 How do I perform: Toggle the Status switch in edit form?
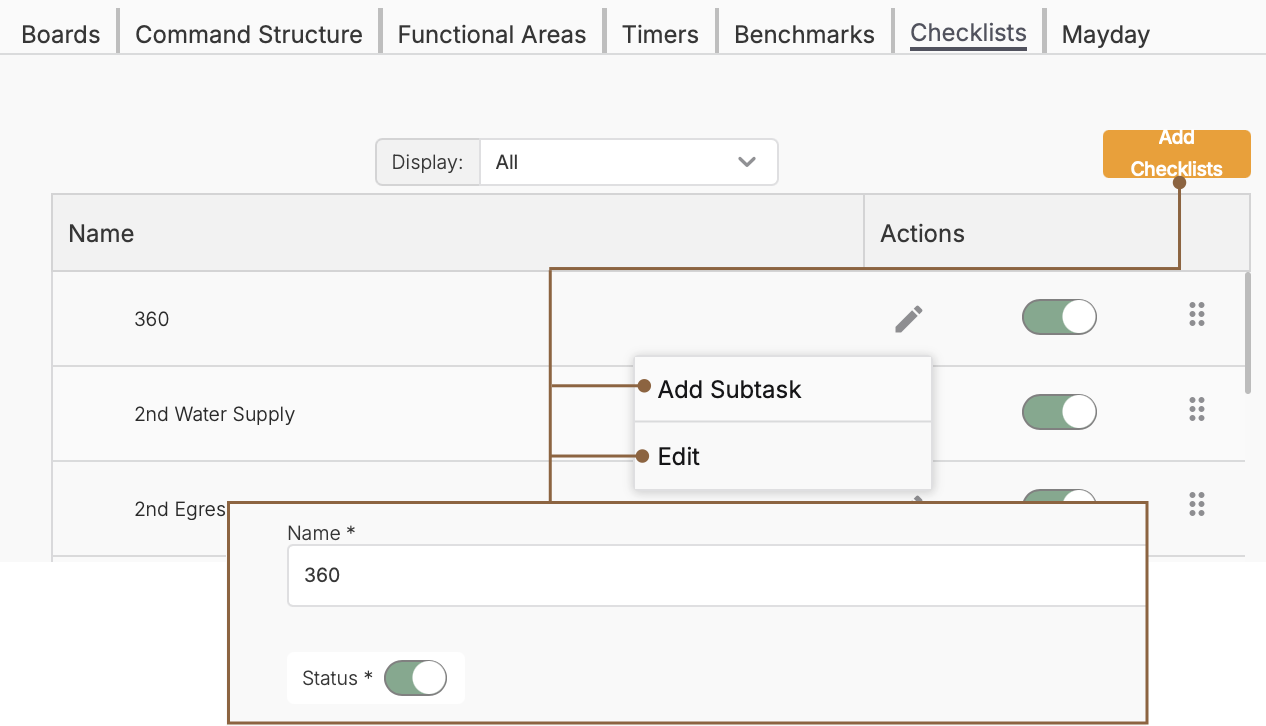(415, 678)
